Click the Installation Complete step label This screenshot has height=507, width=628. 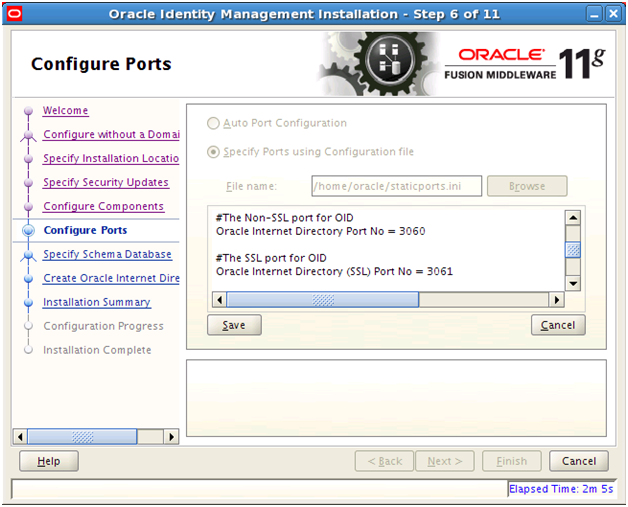[97, 350]
